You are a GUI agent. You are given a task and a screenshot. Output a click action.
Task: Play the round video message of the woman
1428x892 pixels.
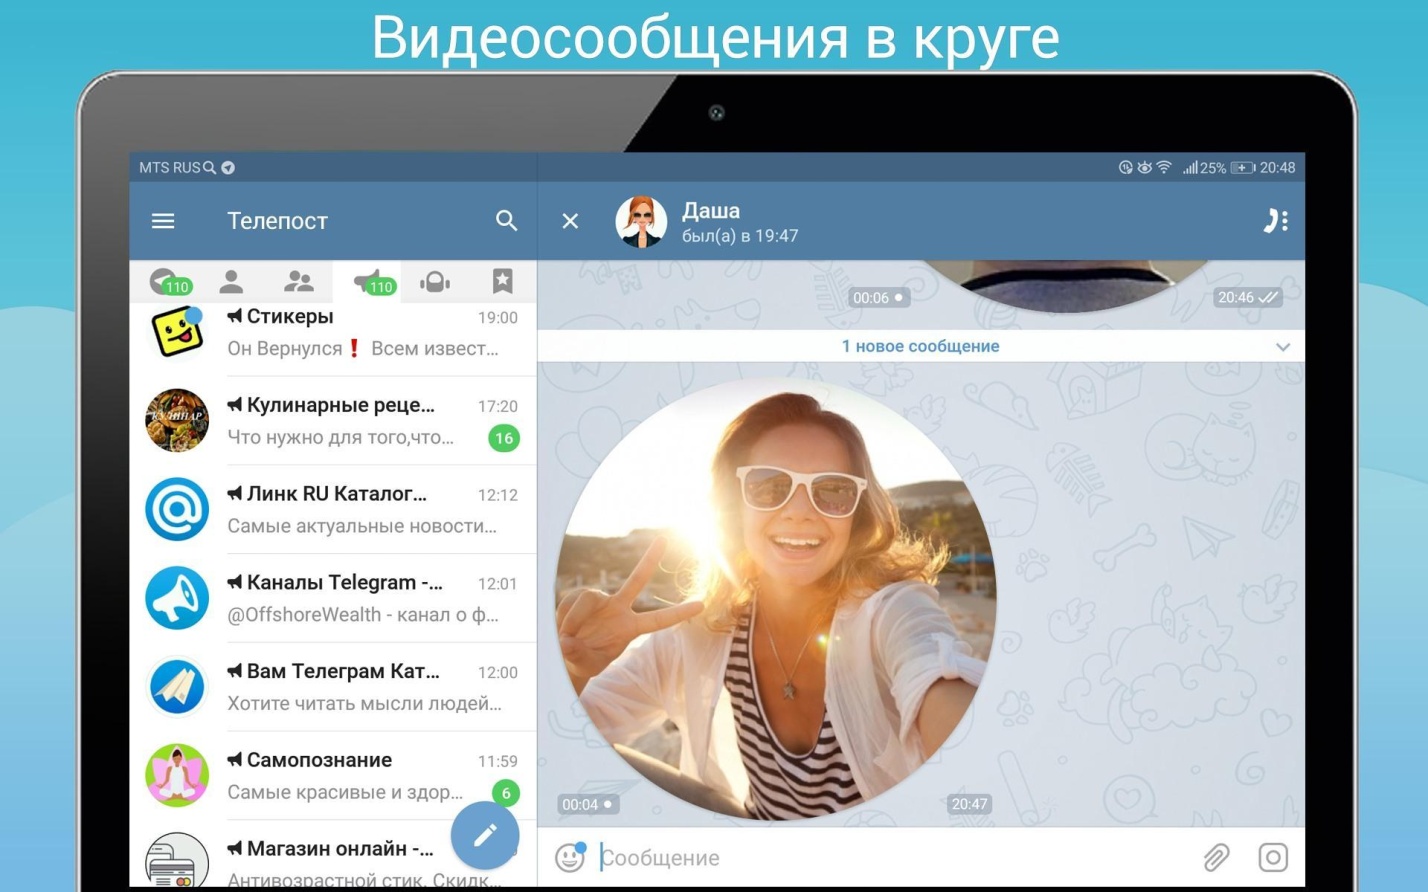click(776, 599)
